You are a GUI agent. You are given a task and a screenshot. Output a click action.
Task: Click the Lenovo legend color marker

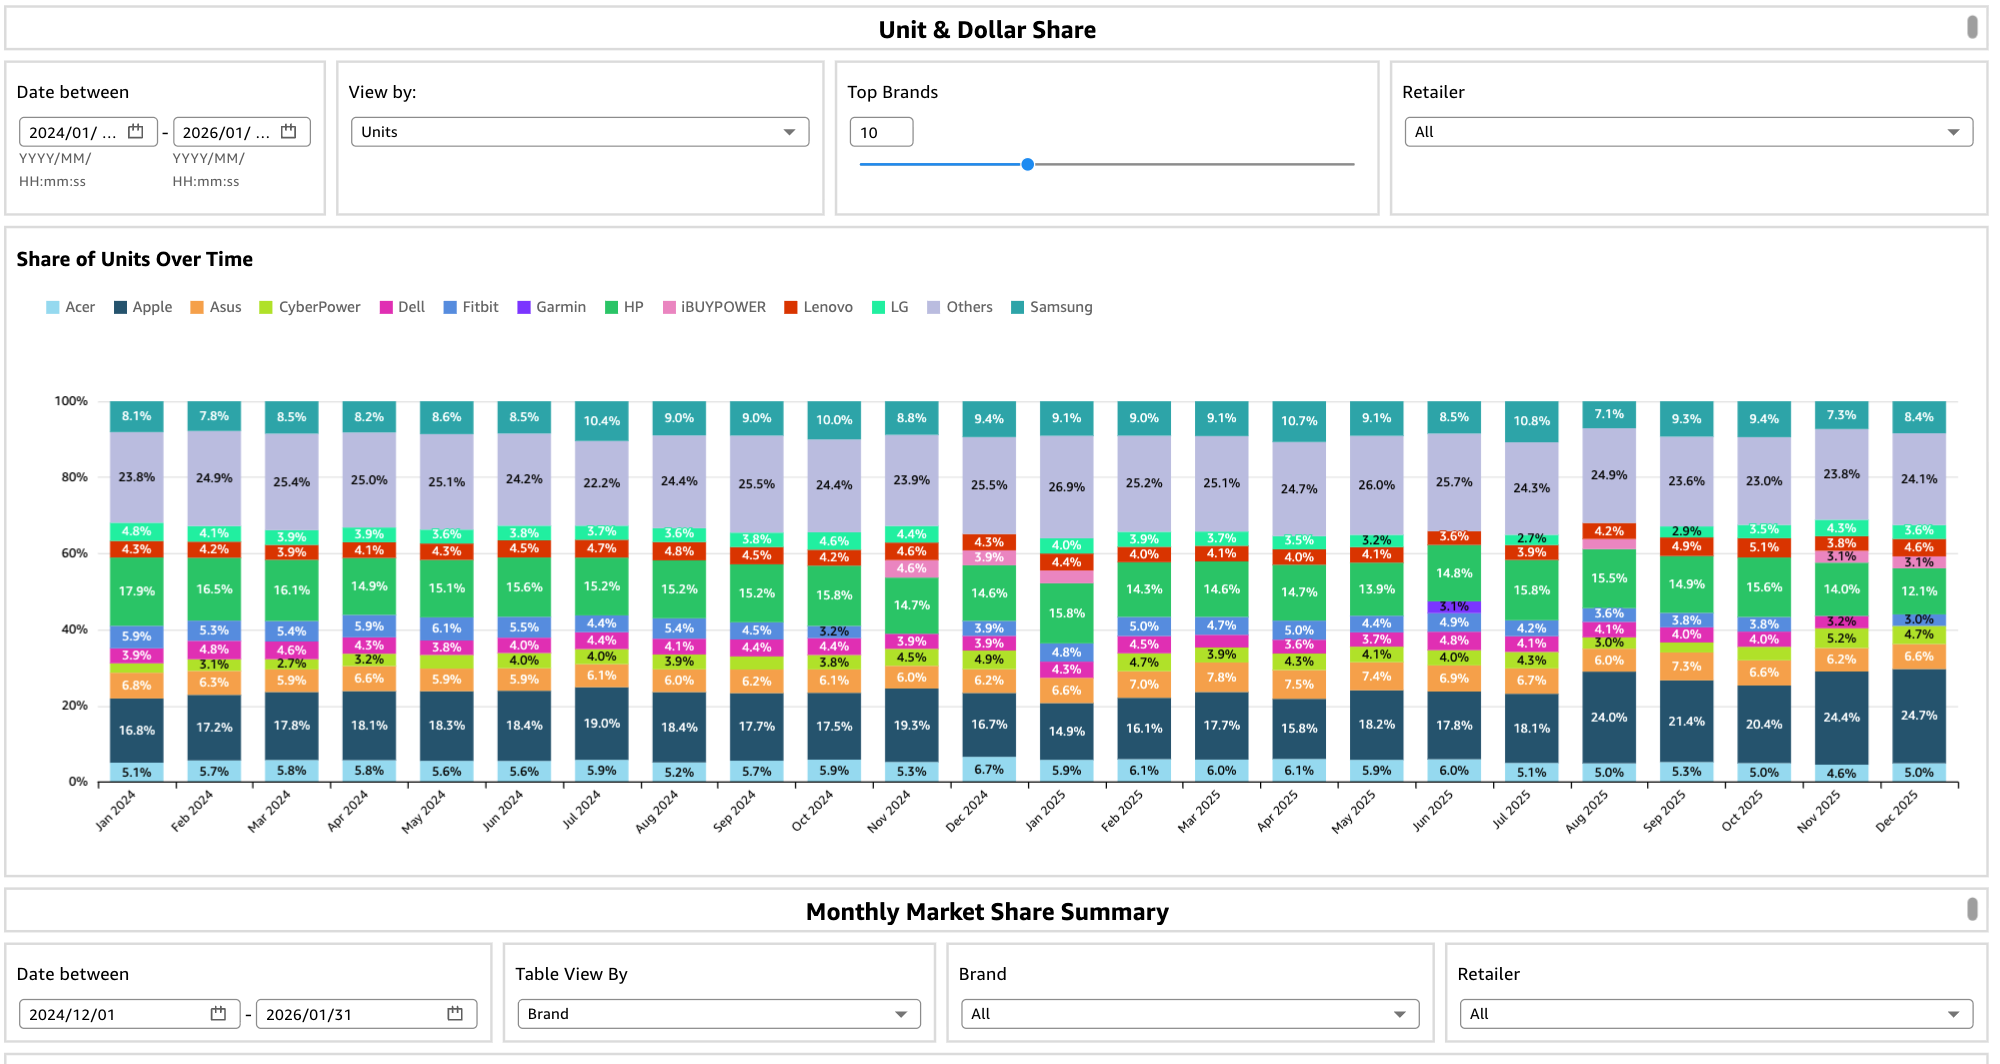791,307
